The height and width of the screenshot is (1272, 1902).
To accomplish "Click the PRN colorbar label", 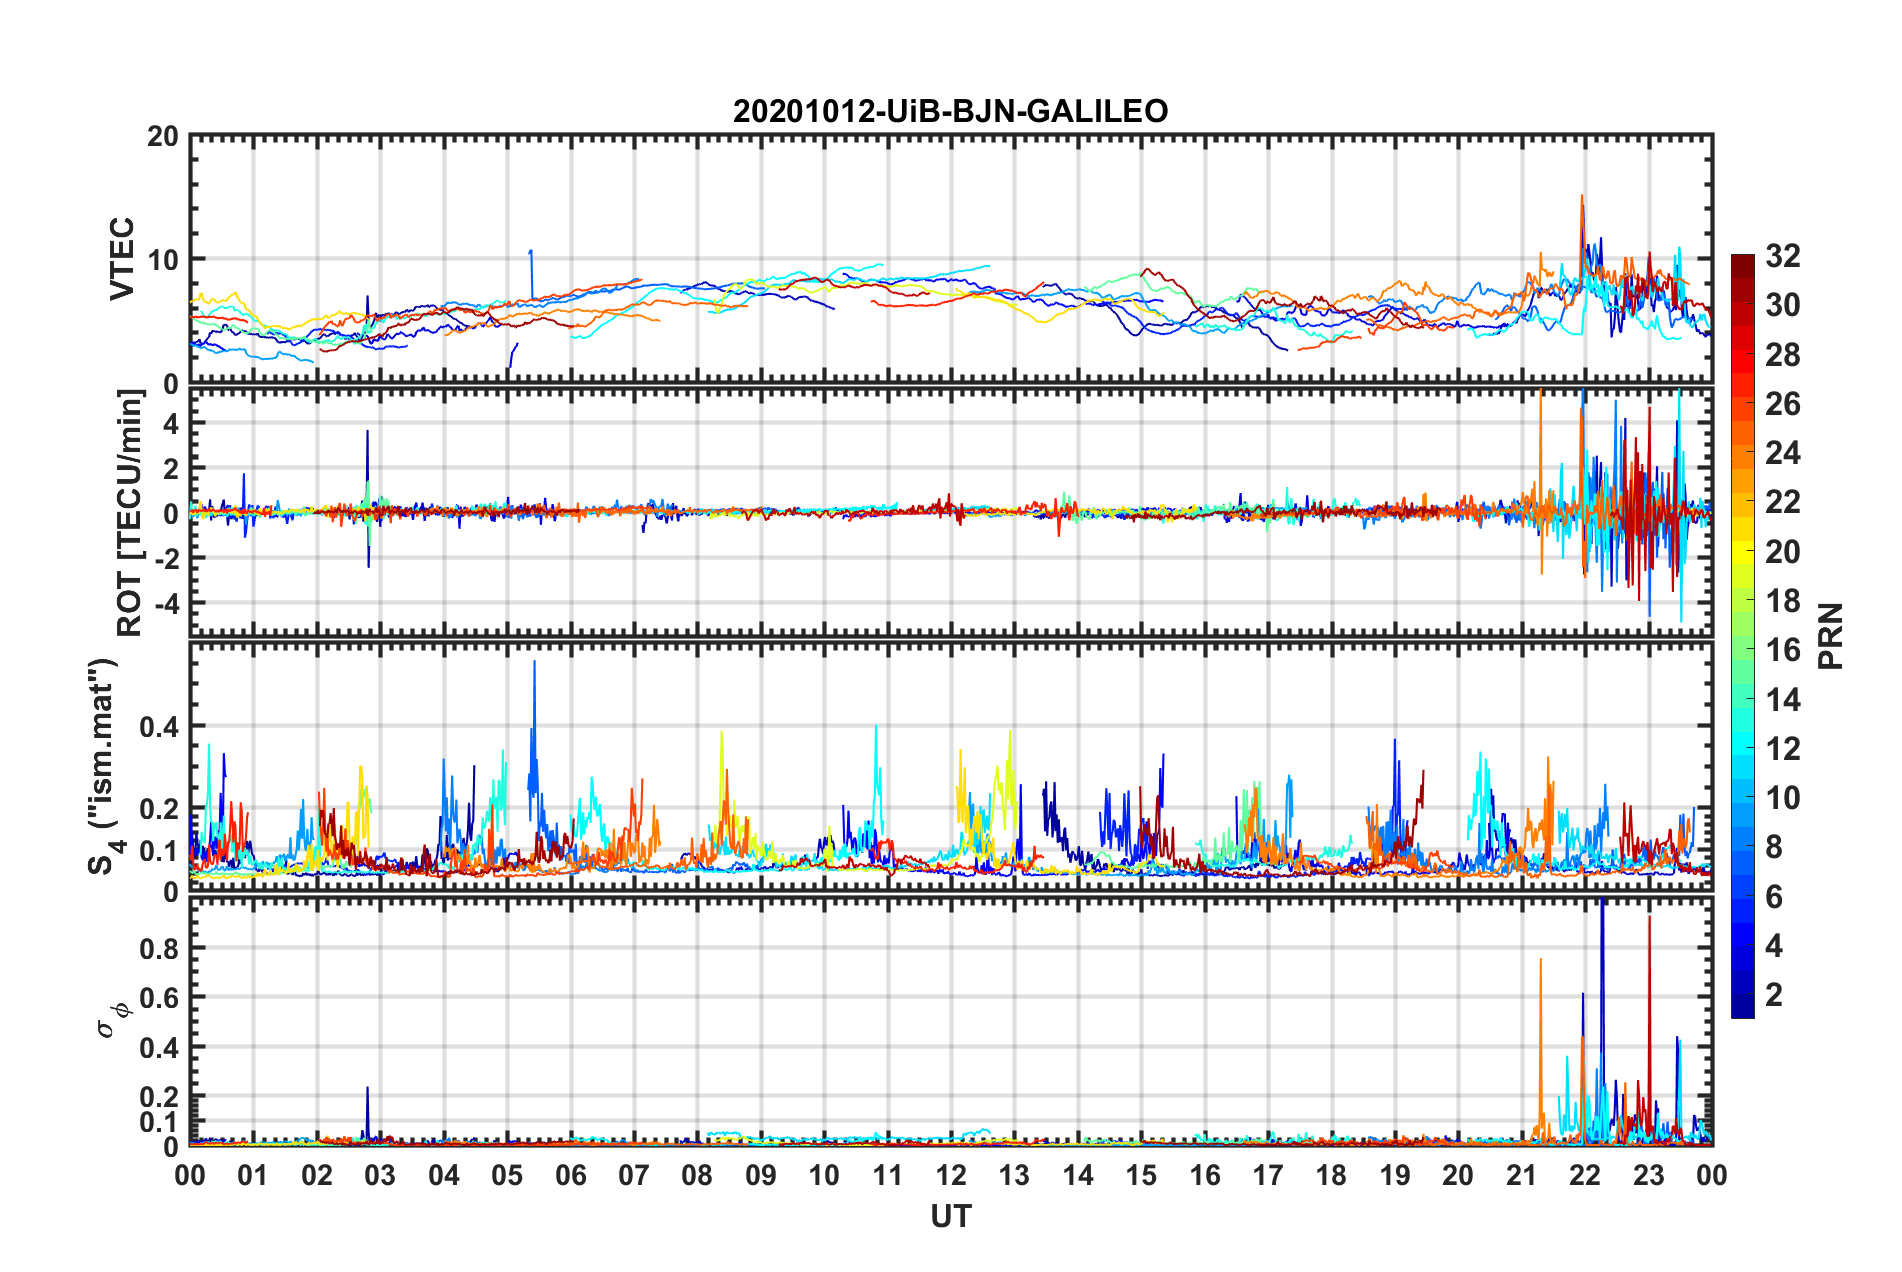I will point(1830,636).
